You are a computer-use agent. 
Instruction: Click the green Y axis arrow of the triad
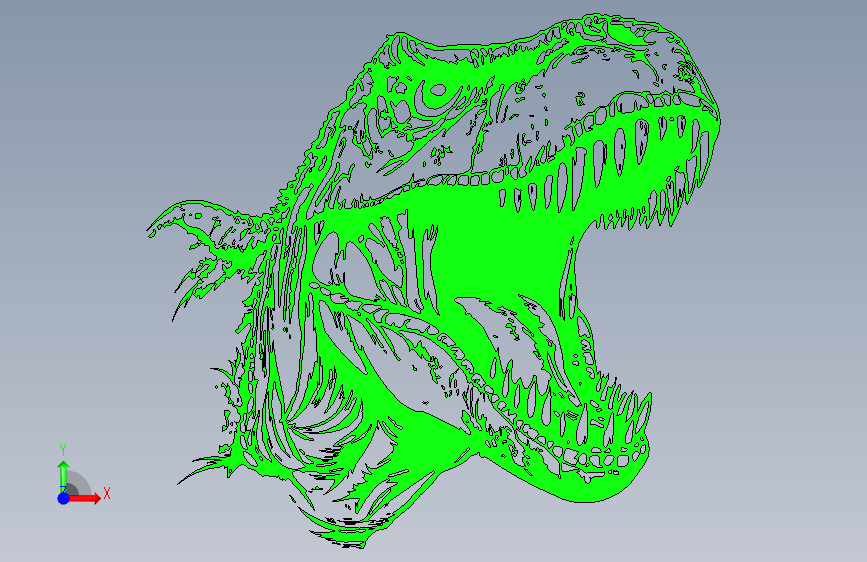63,476
